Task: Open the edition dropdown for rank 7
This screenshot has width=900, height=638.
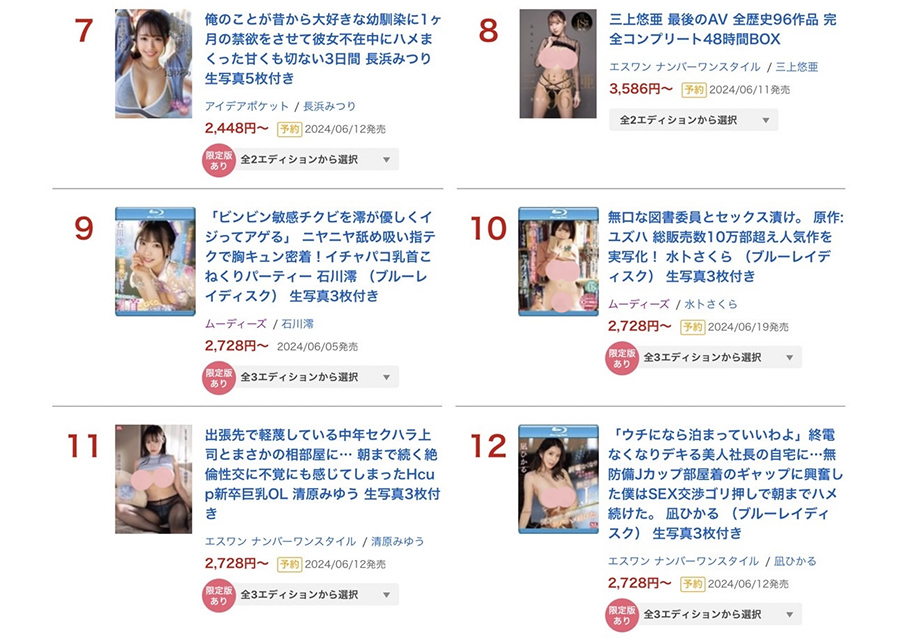Action: [x=316, y=160]
